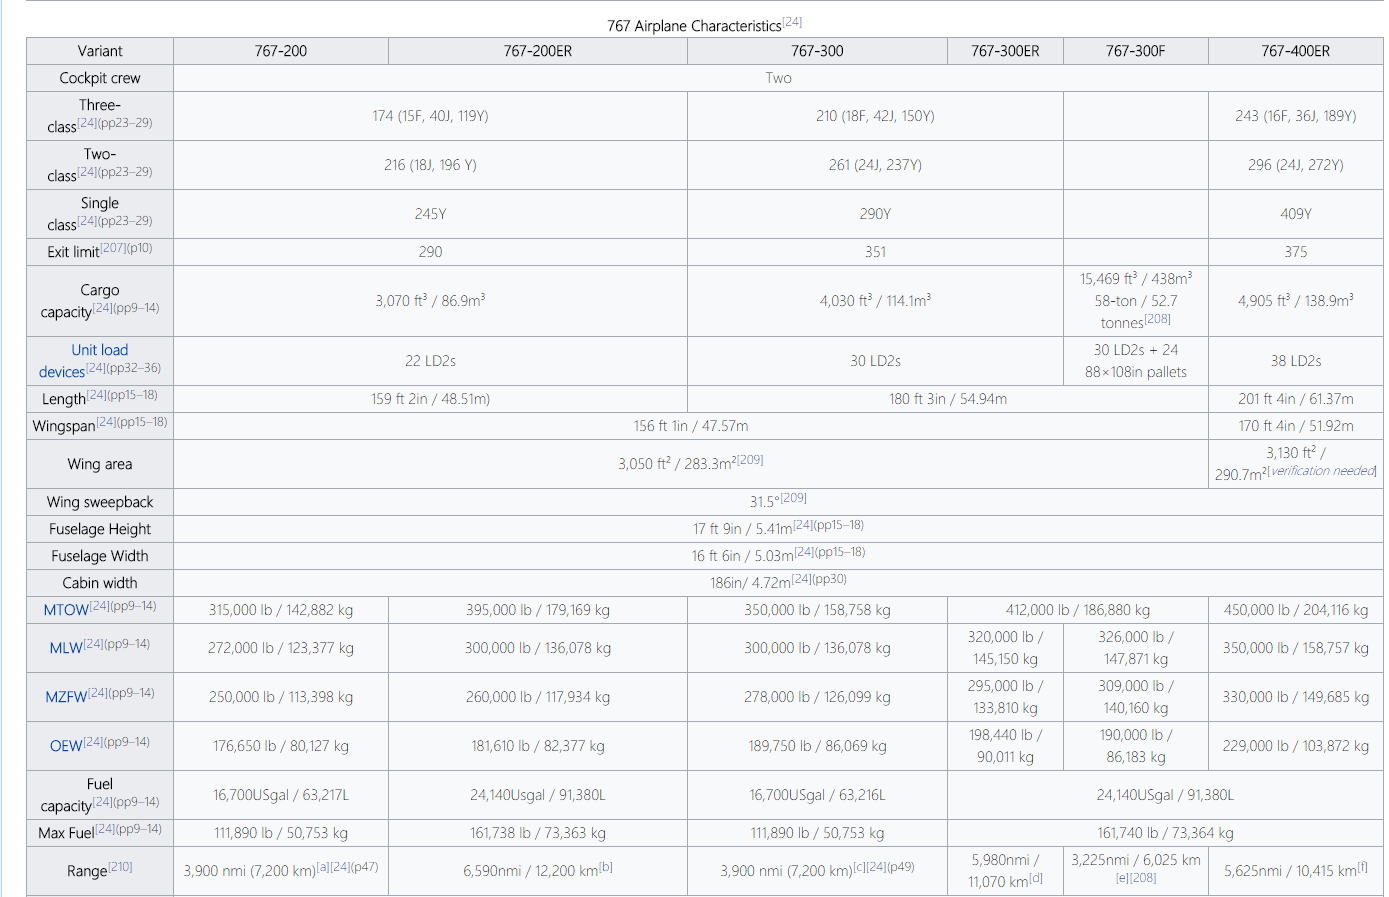Click MTOW '450,000 lb / 204,116 kg'
This screenshot has width=1389, height=897.
pyautogui.click(x=1296, y=610)
